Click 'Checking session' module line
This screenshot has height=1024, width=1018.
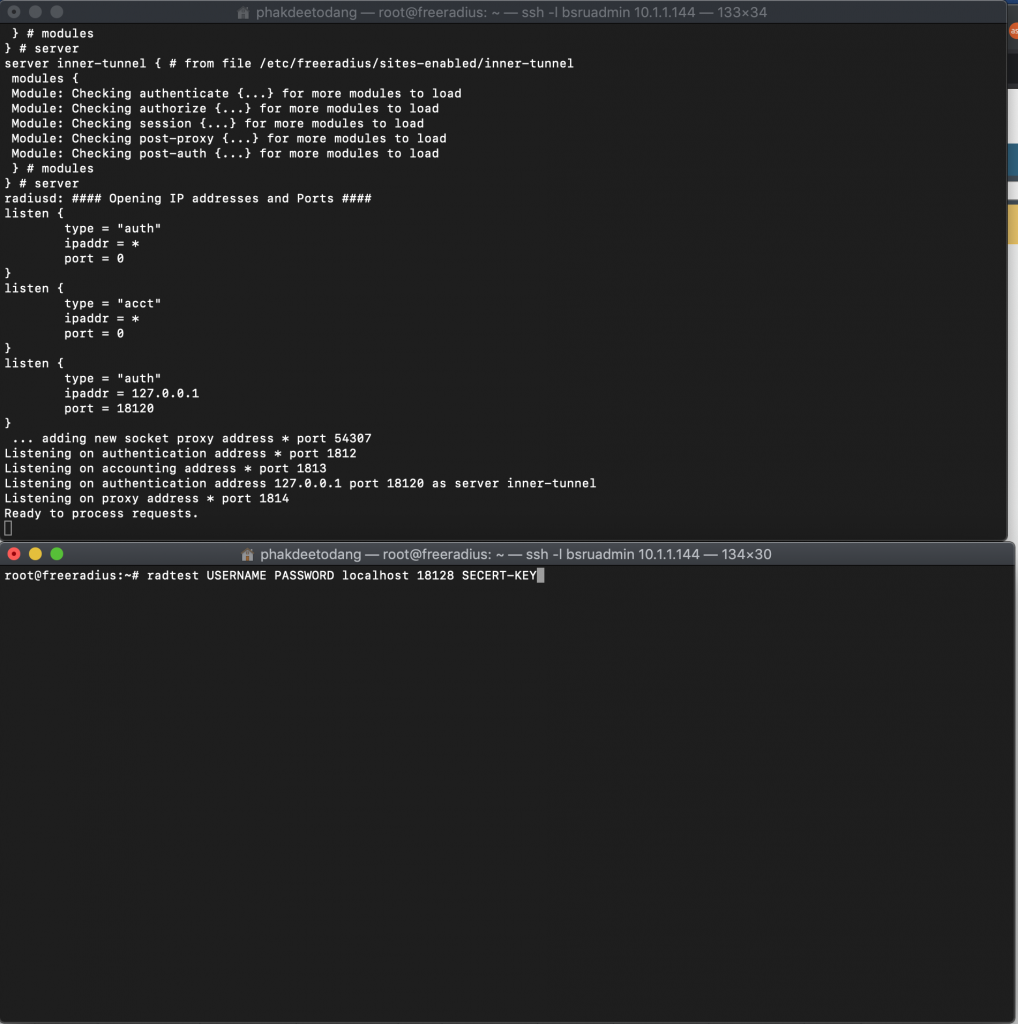tap(217, 123)
